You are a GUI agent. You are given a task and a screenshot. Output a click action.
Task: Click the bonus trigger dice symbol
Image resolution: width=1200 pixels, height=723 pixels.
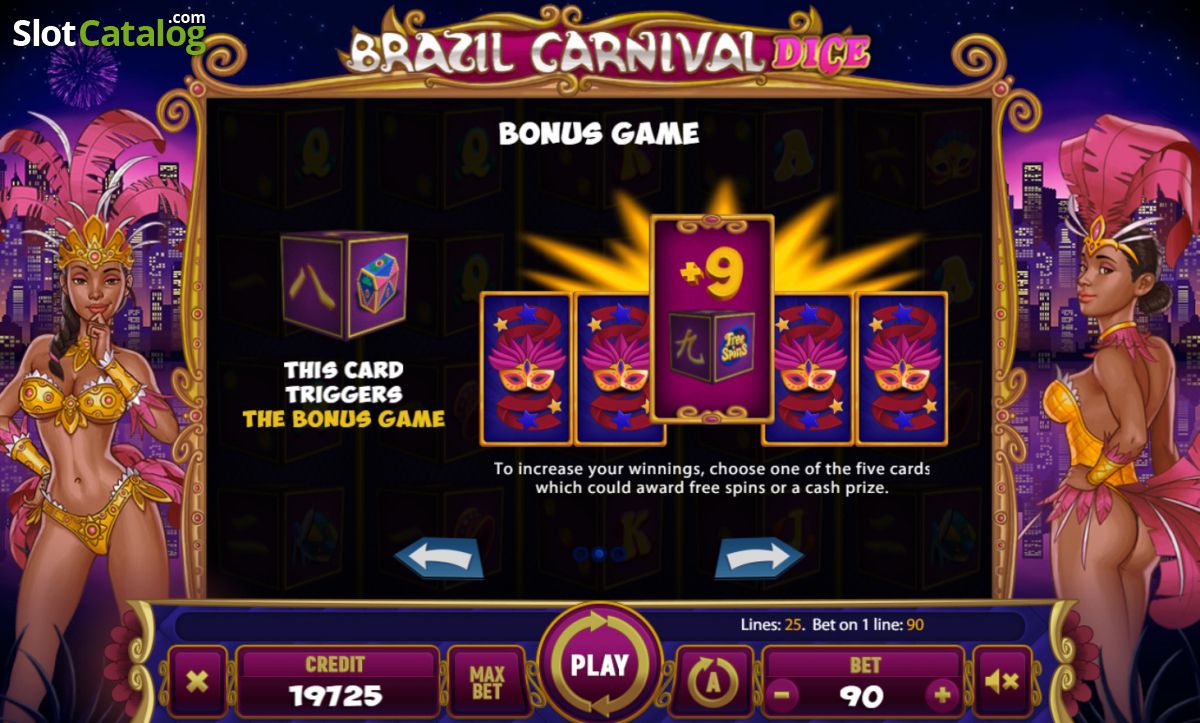pos(345,285)
